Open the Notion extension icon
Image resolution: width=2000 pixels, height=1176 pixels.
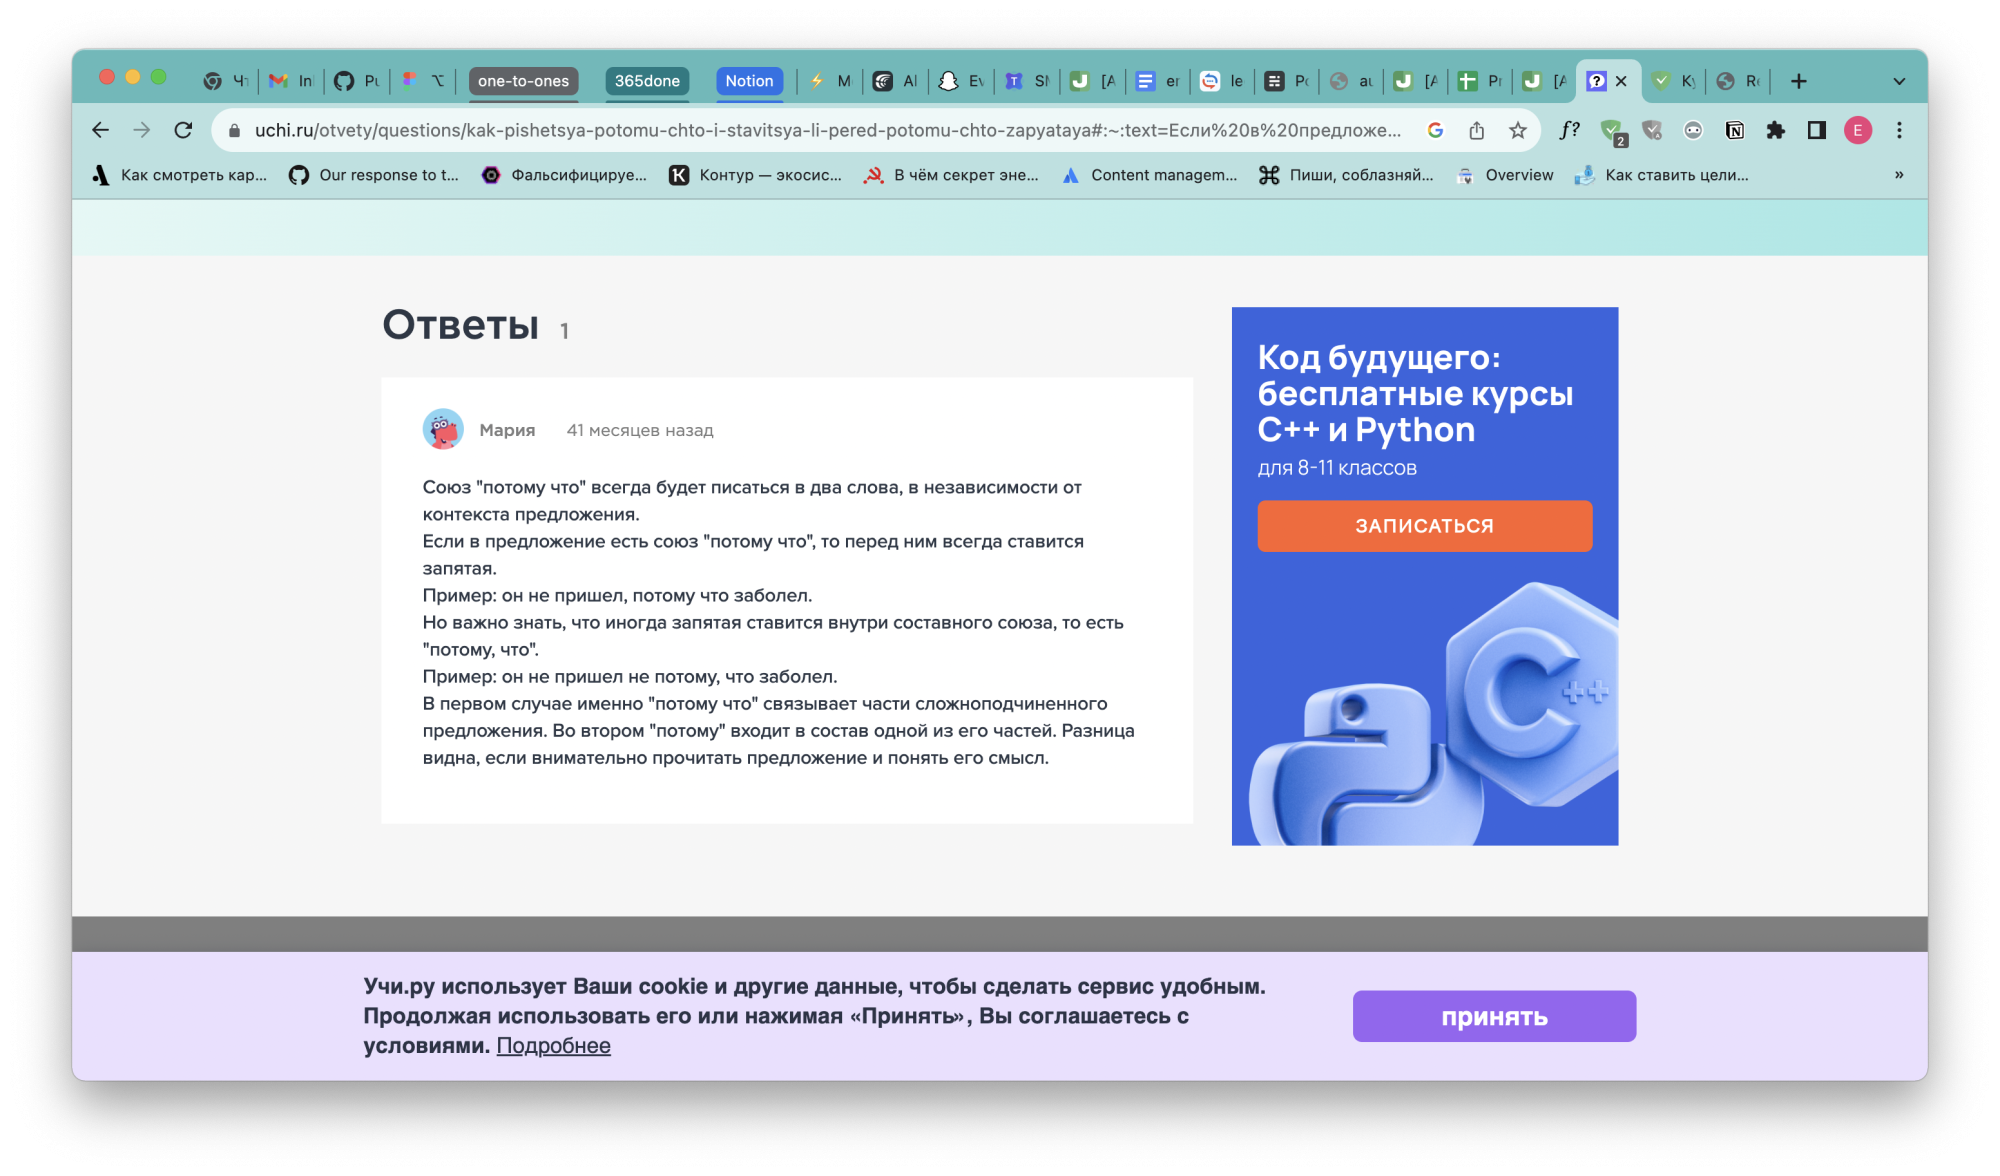click(1735, 130)
